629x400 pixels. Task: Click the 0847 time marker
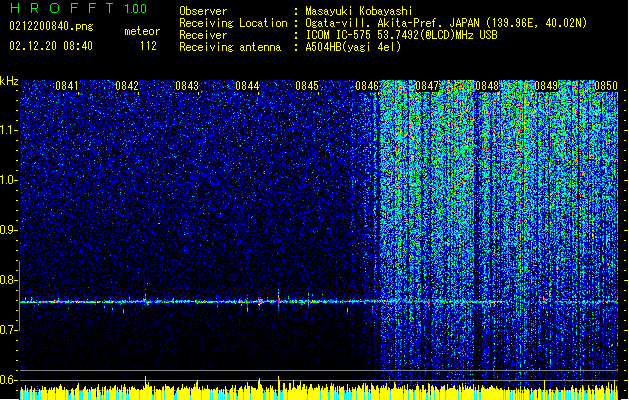427,86
